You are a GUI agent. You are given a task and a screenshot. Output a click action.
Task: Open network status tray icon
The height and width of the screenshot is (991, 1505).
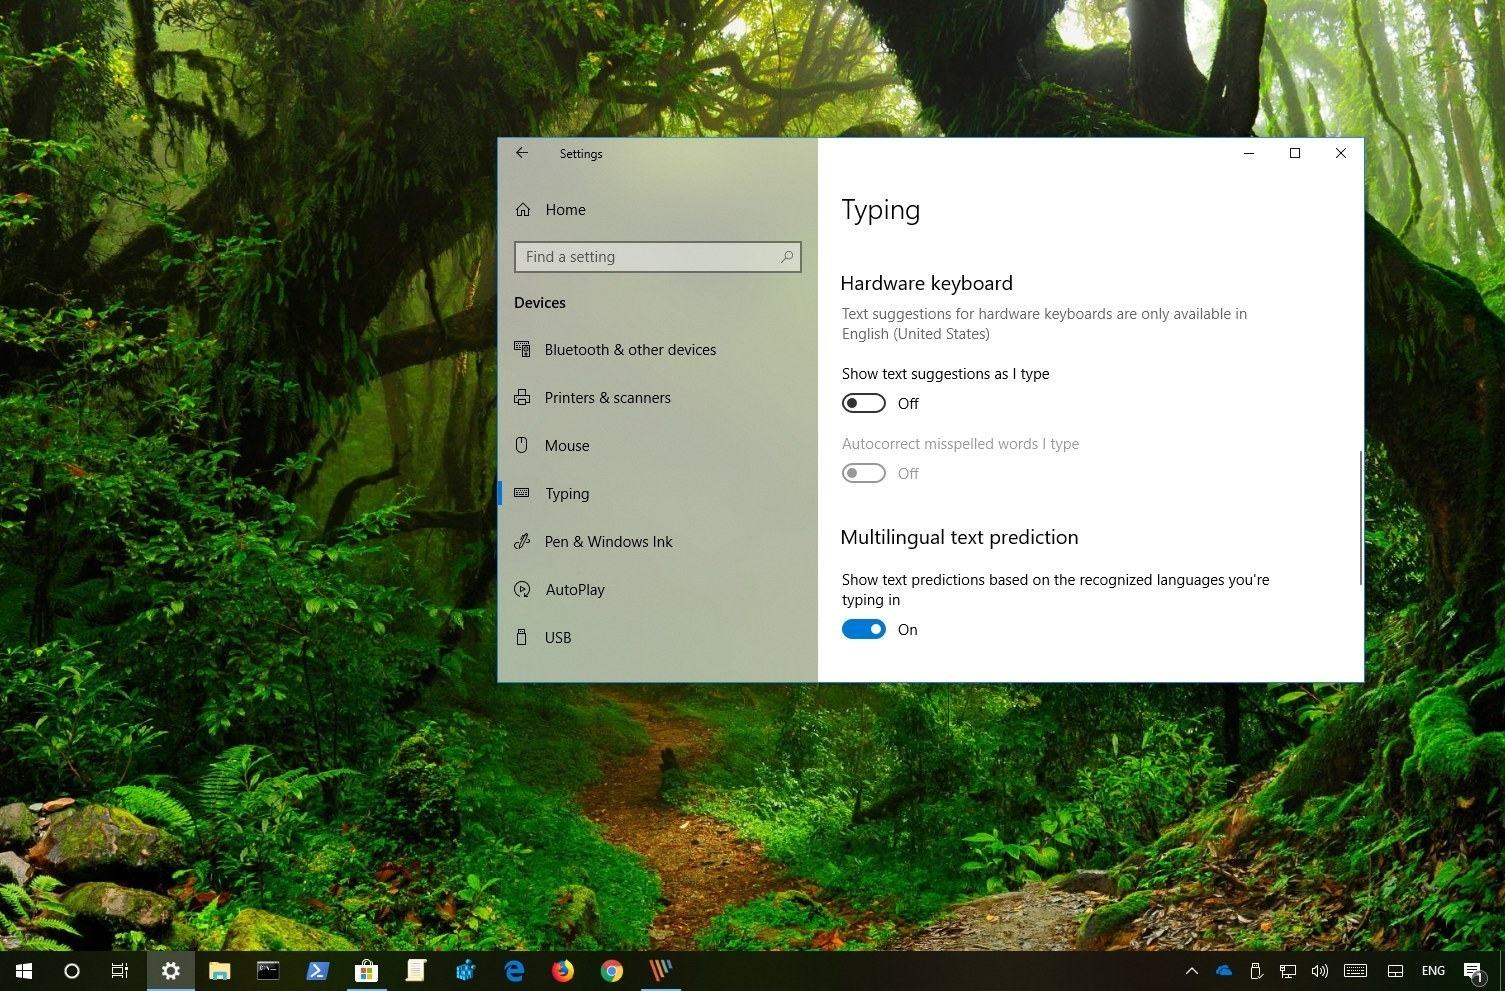(1288, 970)
